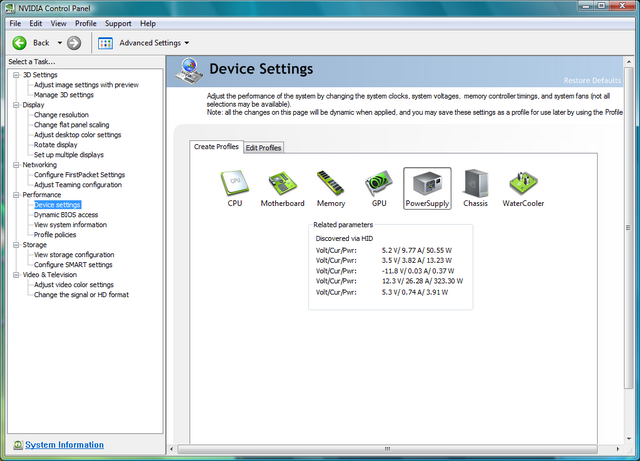This screenshot has width=640, height=461.
Task: Open the Back history dropdown arrow
Action: pyautogui.click(x=60, y=43)
